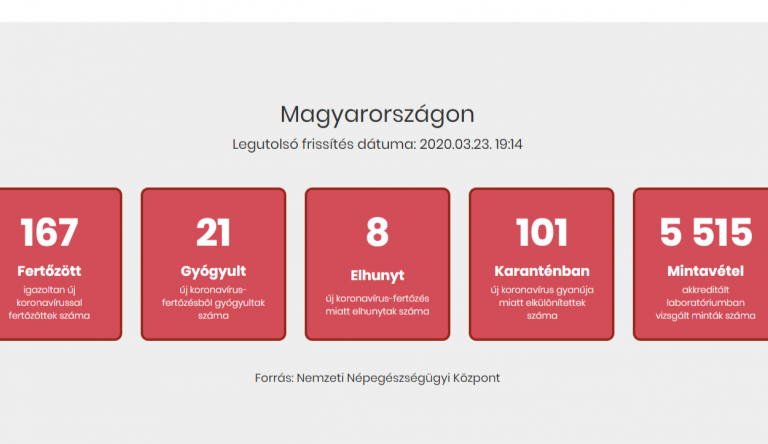Select the igazoltan új koronavírussal fertőzöttek description

[49, 303]
